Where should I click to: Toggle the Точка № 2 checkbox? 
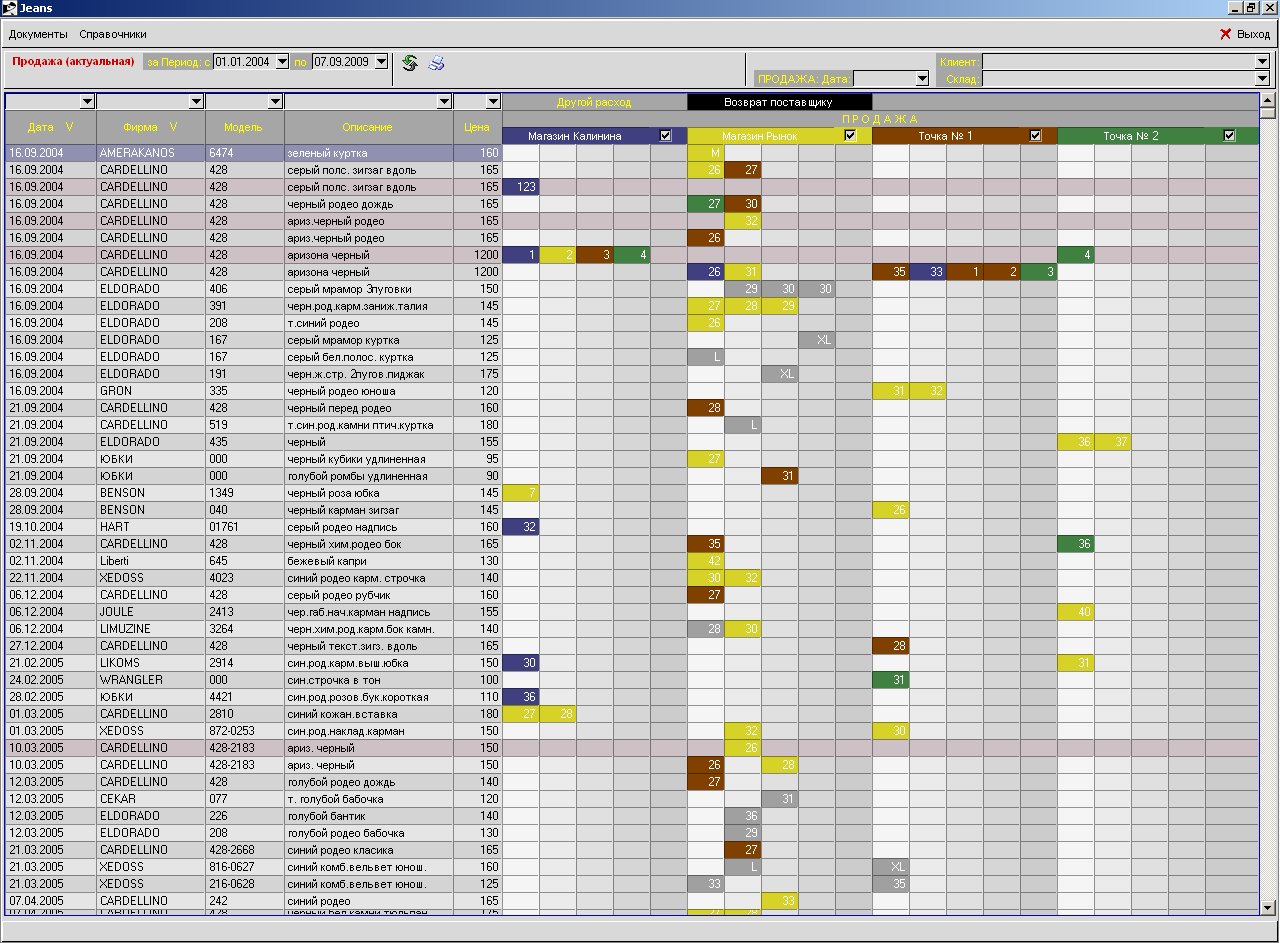tap(1229, 136)
